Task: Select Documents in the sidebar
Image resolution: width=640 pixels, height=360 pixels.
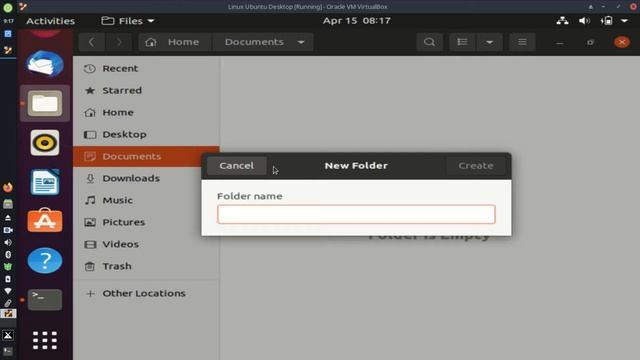Action: coord(146,156)
